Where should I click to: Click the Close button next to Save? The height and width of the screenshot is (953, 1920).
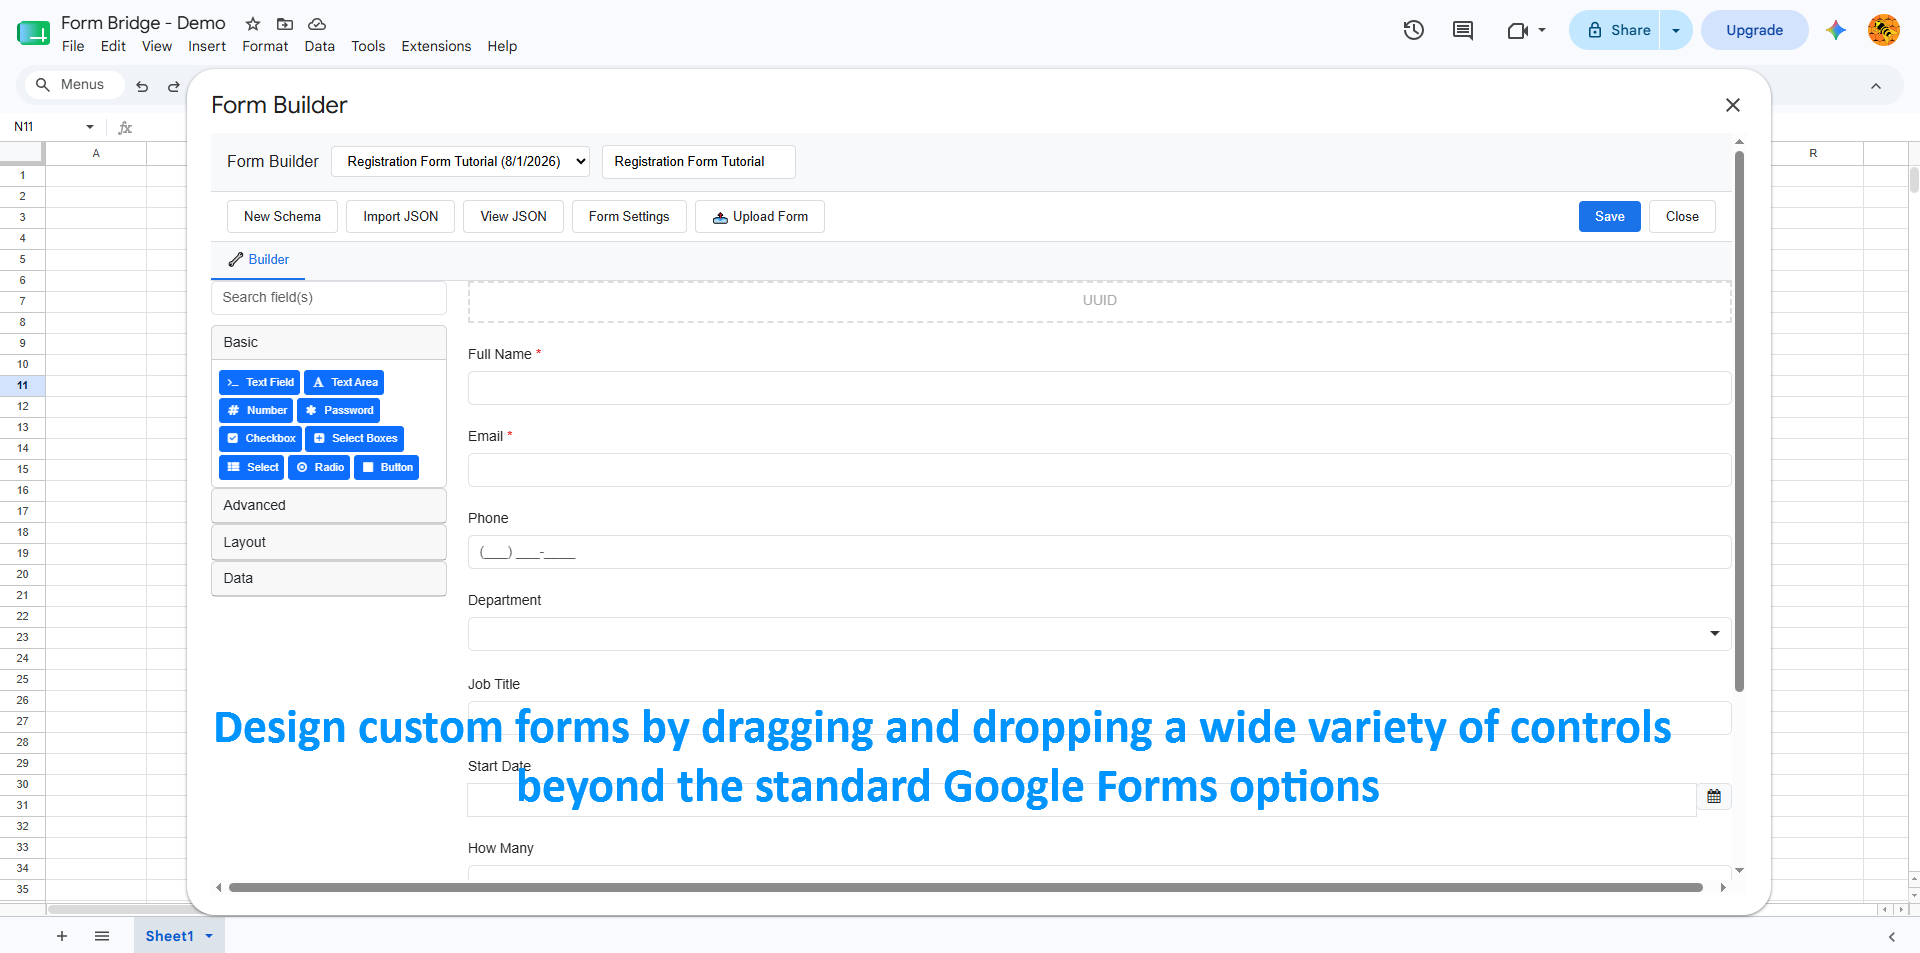click(x=1682, y=217)
